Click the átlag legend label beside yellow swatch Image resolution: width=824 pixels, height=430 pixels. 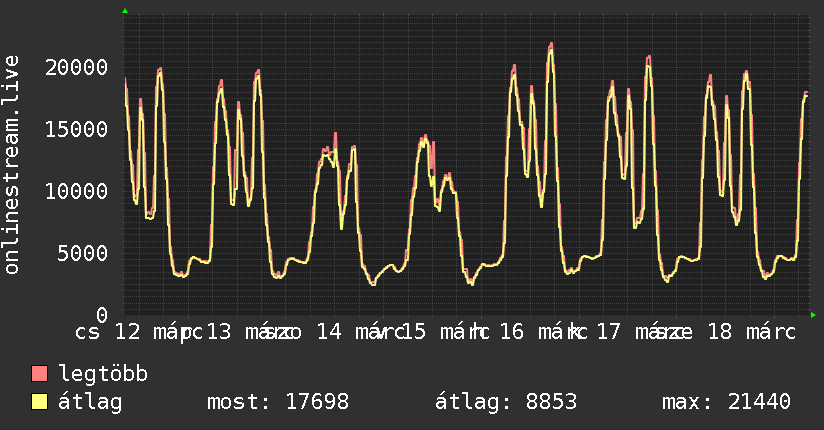[x=90, y=402]
